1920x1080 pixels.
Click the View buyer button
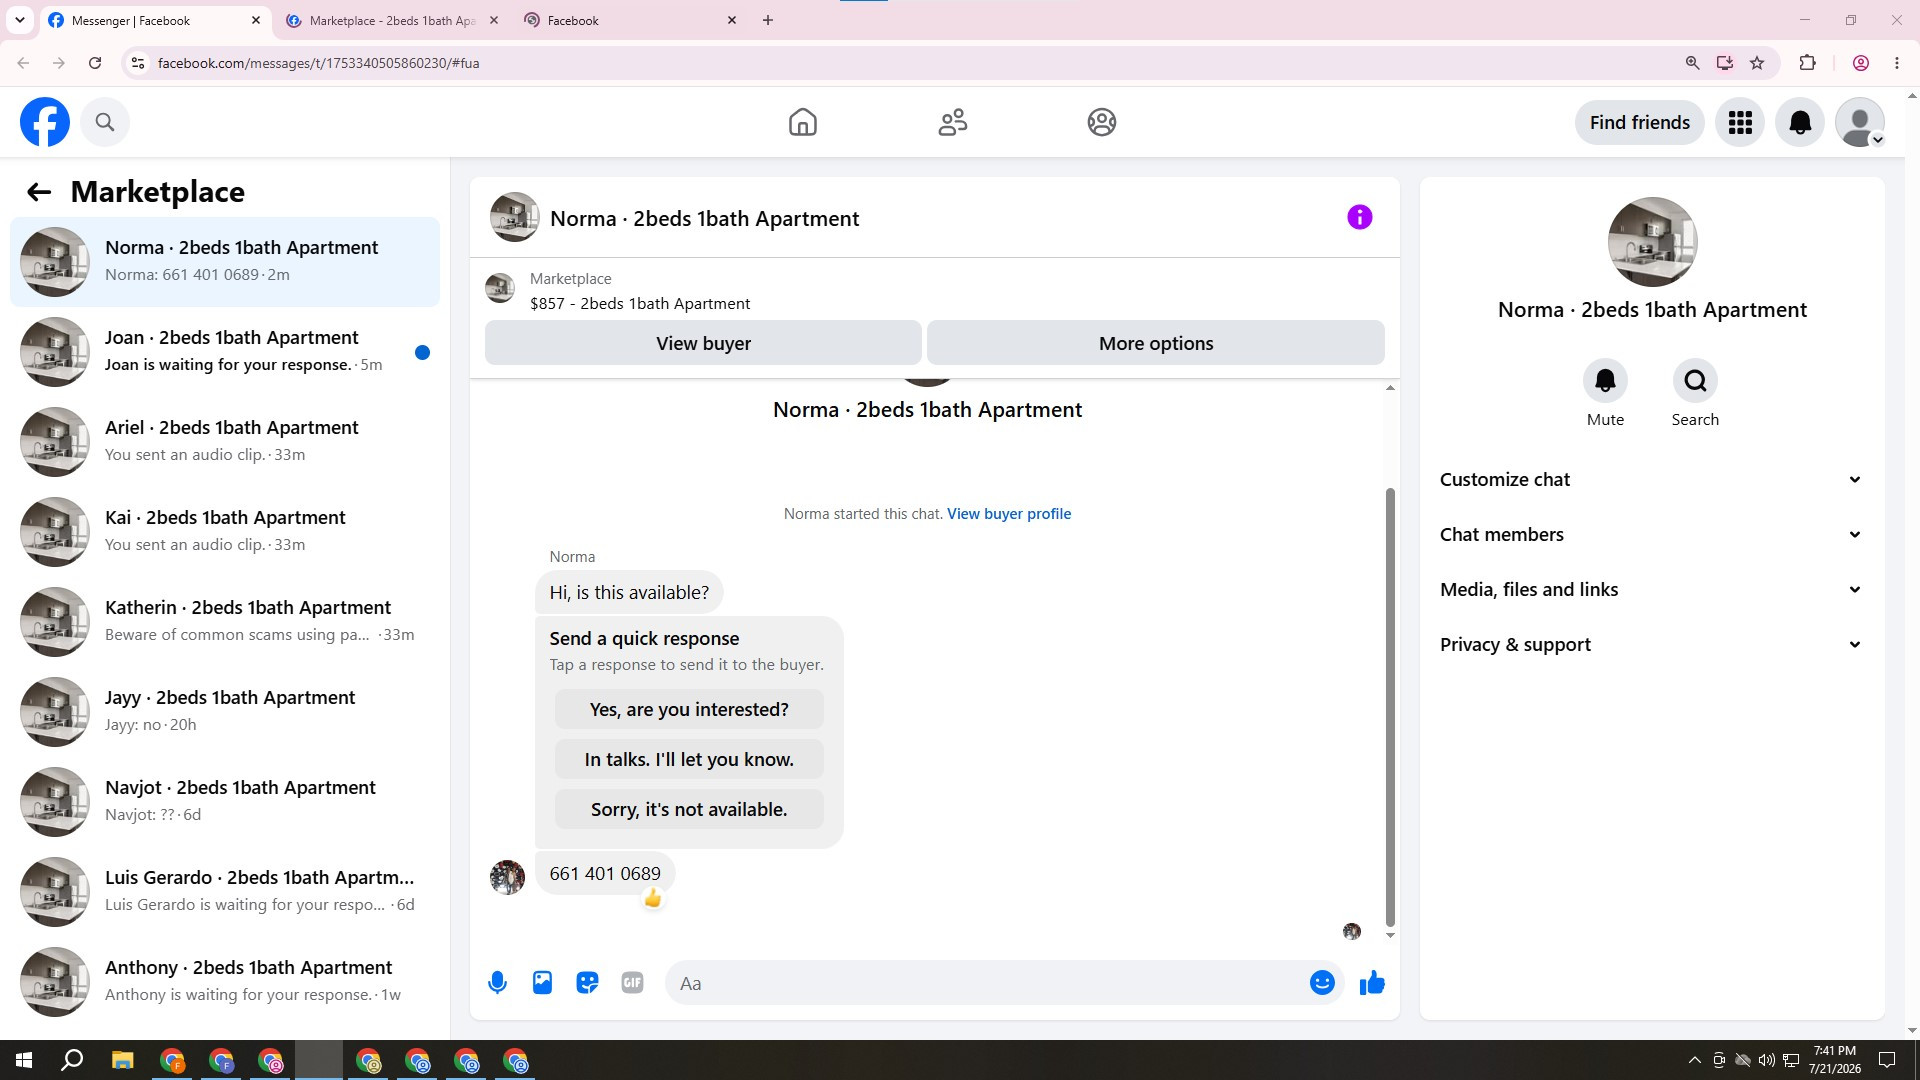pos(703,343)
